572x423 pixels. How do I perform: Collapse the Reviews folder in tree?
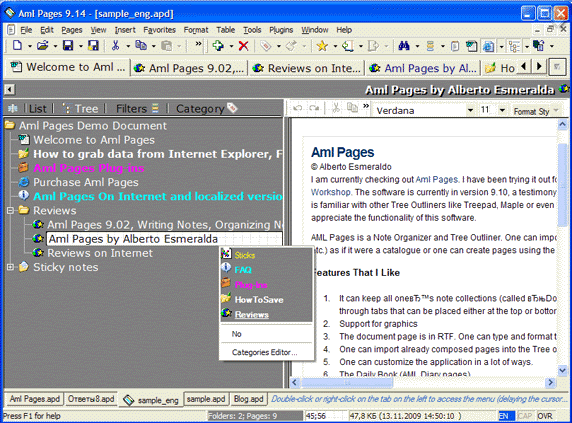(11, 210)
